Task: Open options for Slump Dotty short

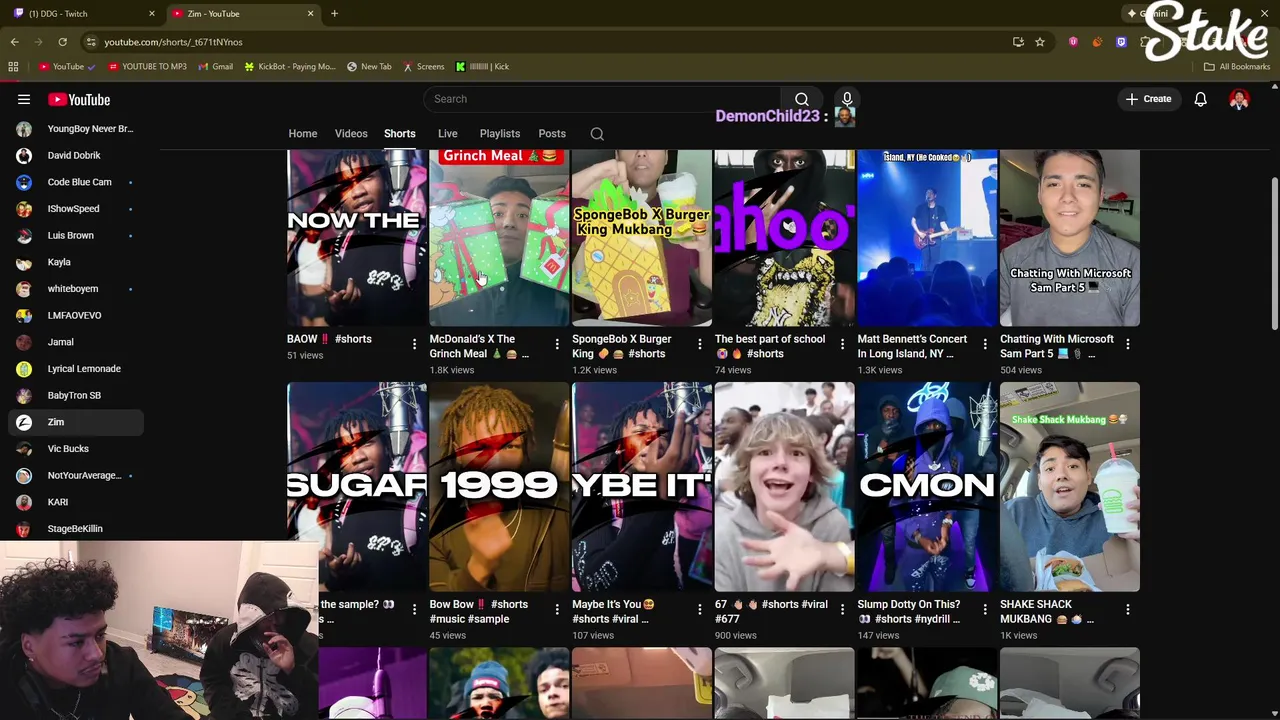Action: click(x=985, y=609)
